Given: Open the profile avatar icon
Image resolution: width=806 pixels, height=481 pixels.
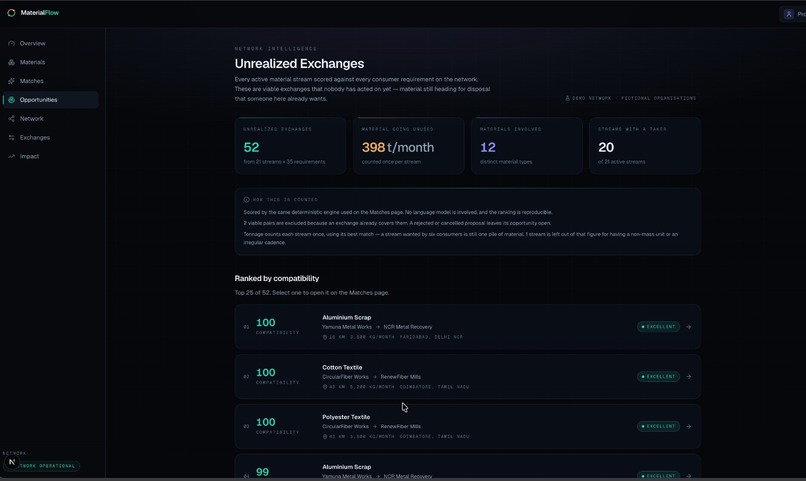Looking at the screenshot, I should point(789,14).
